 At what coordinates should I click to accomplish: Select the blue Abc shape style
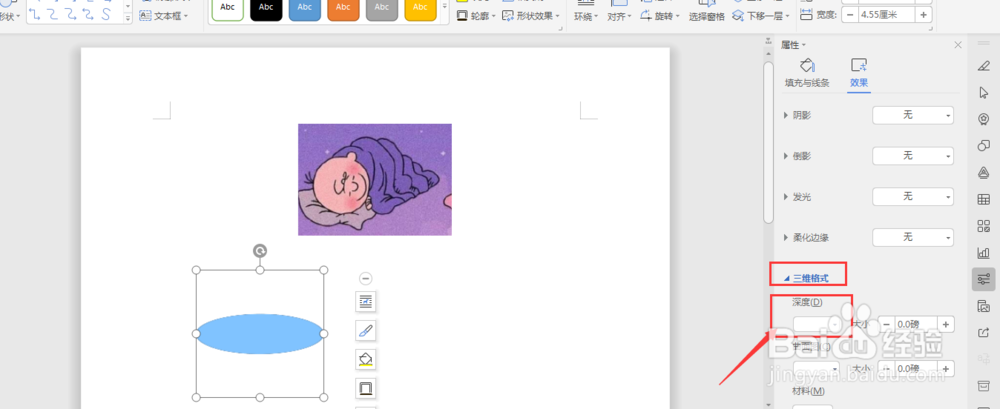tap(305, 9)
